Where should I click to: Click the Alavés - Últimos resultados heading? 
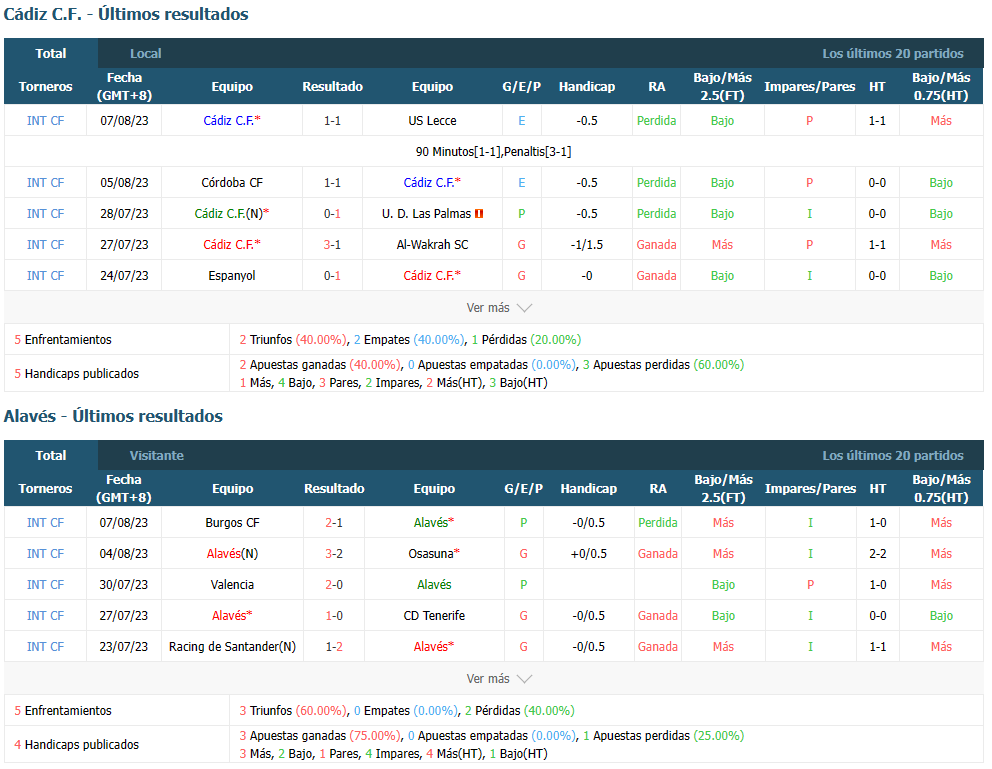(113, 416)
